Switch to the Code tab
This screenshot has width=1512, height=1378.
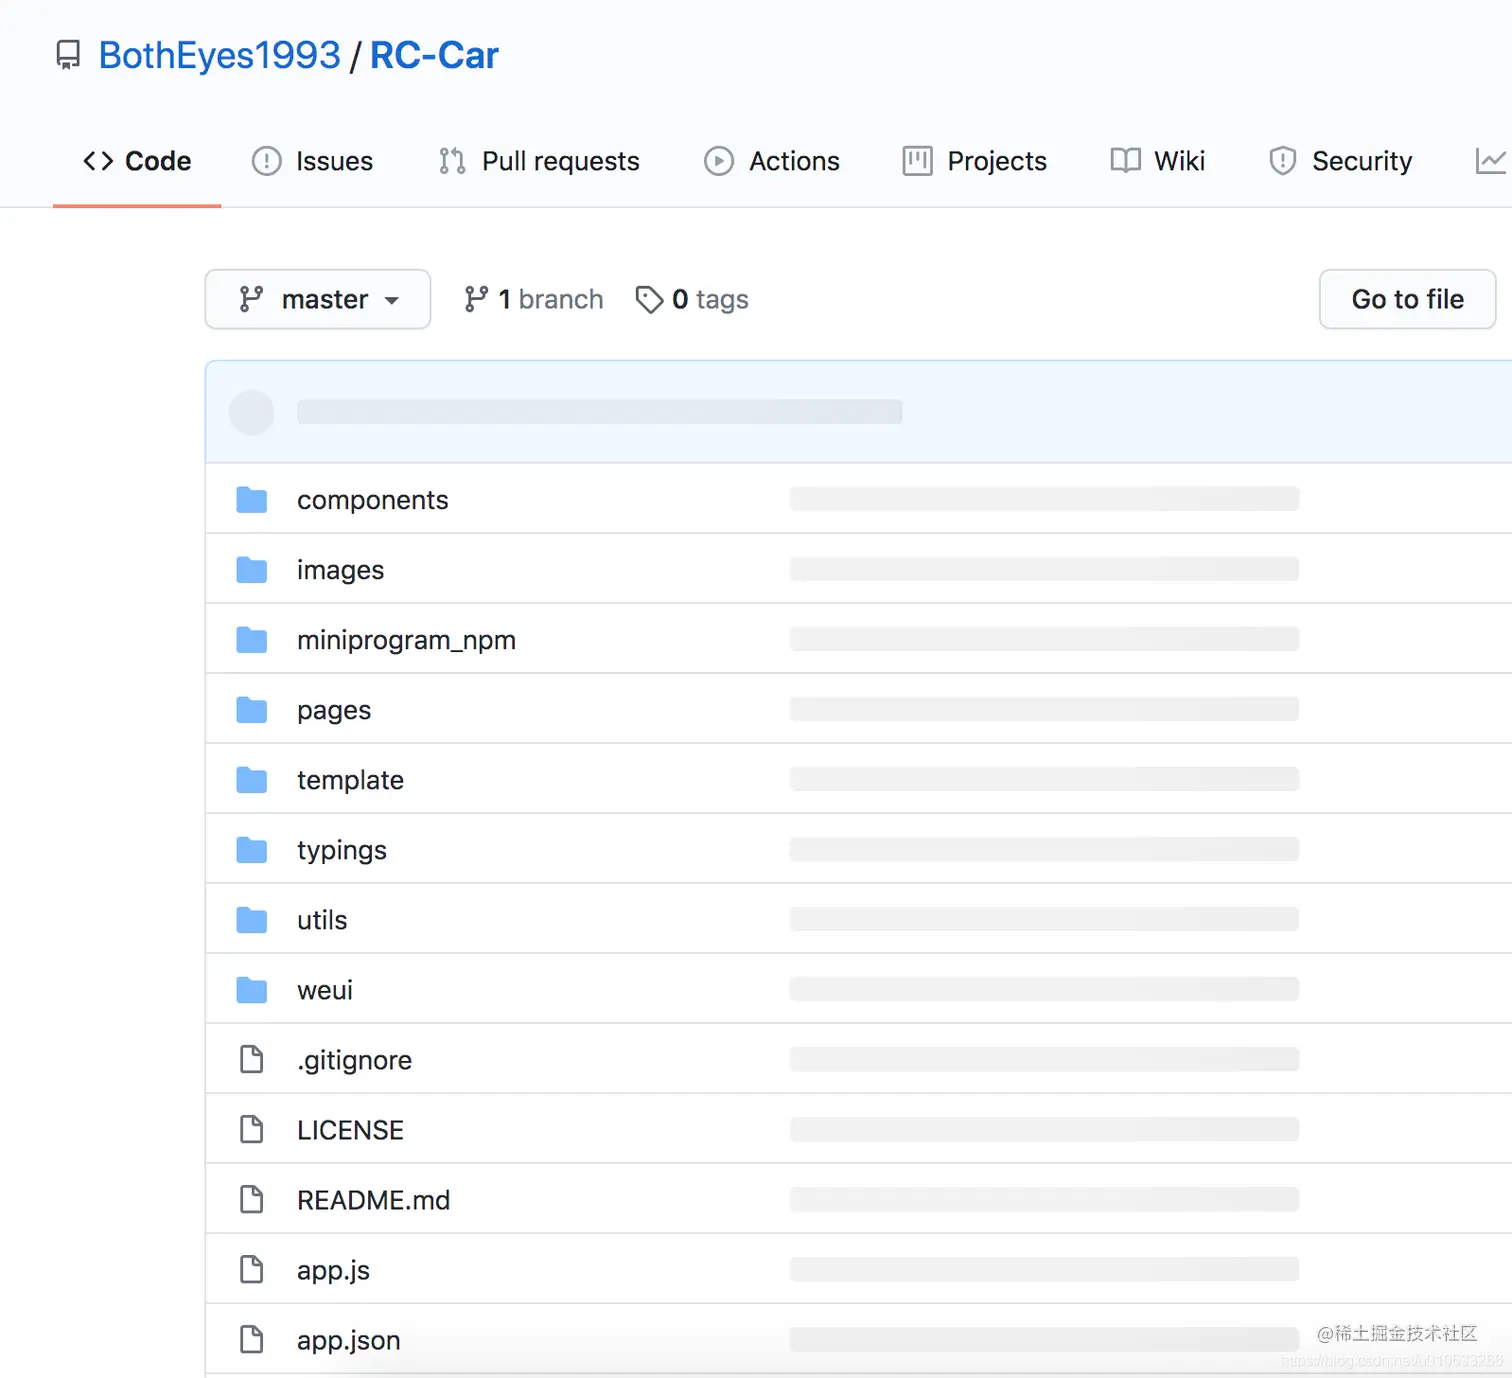click(x=137, y=161)
